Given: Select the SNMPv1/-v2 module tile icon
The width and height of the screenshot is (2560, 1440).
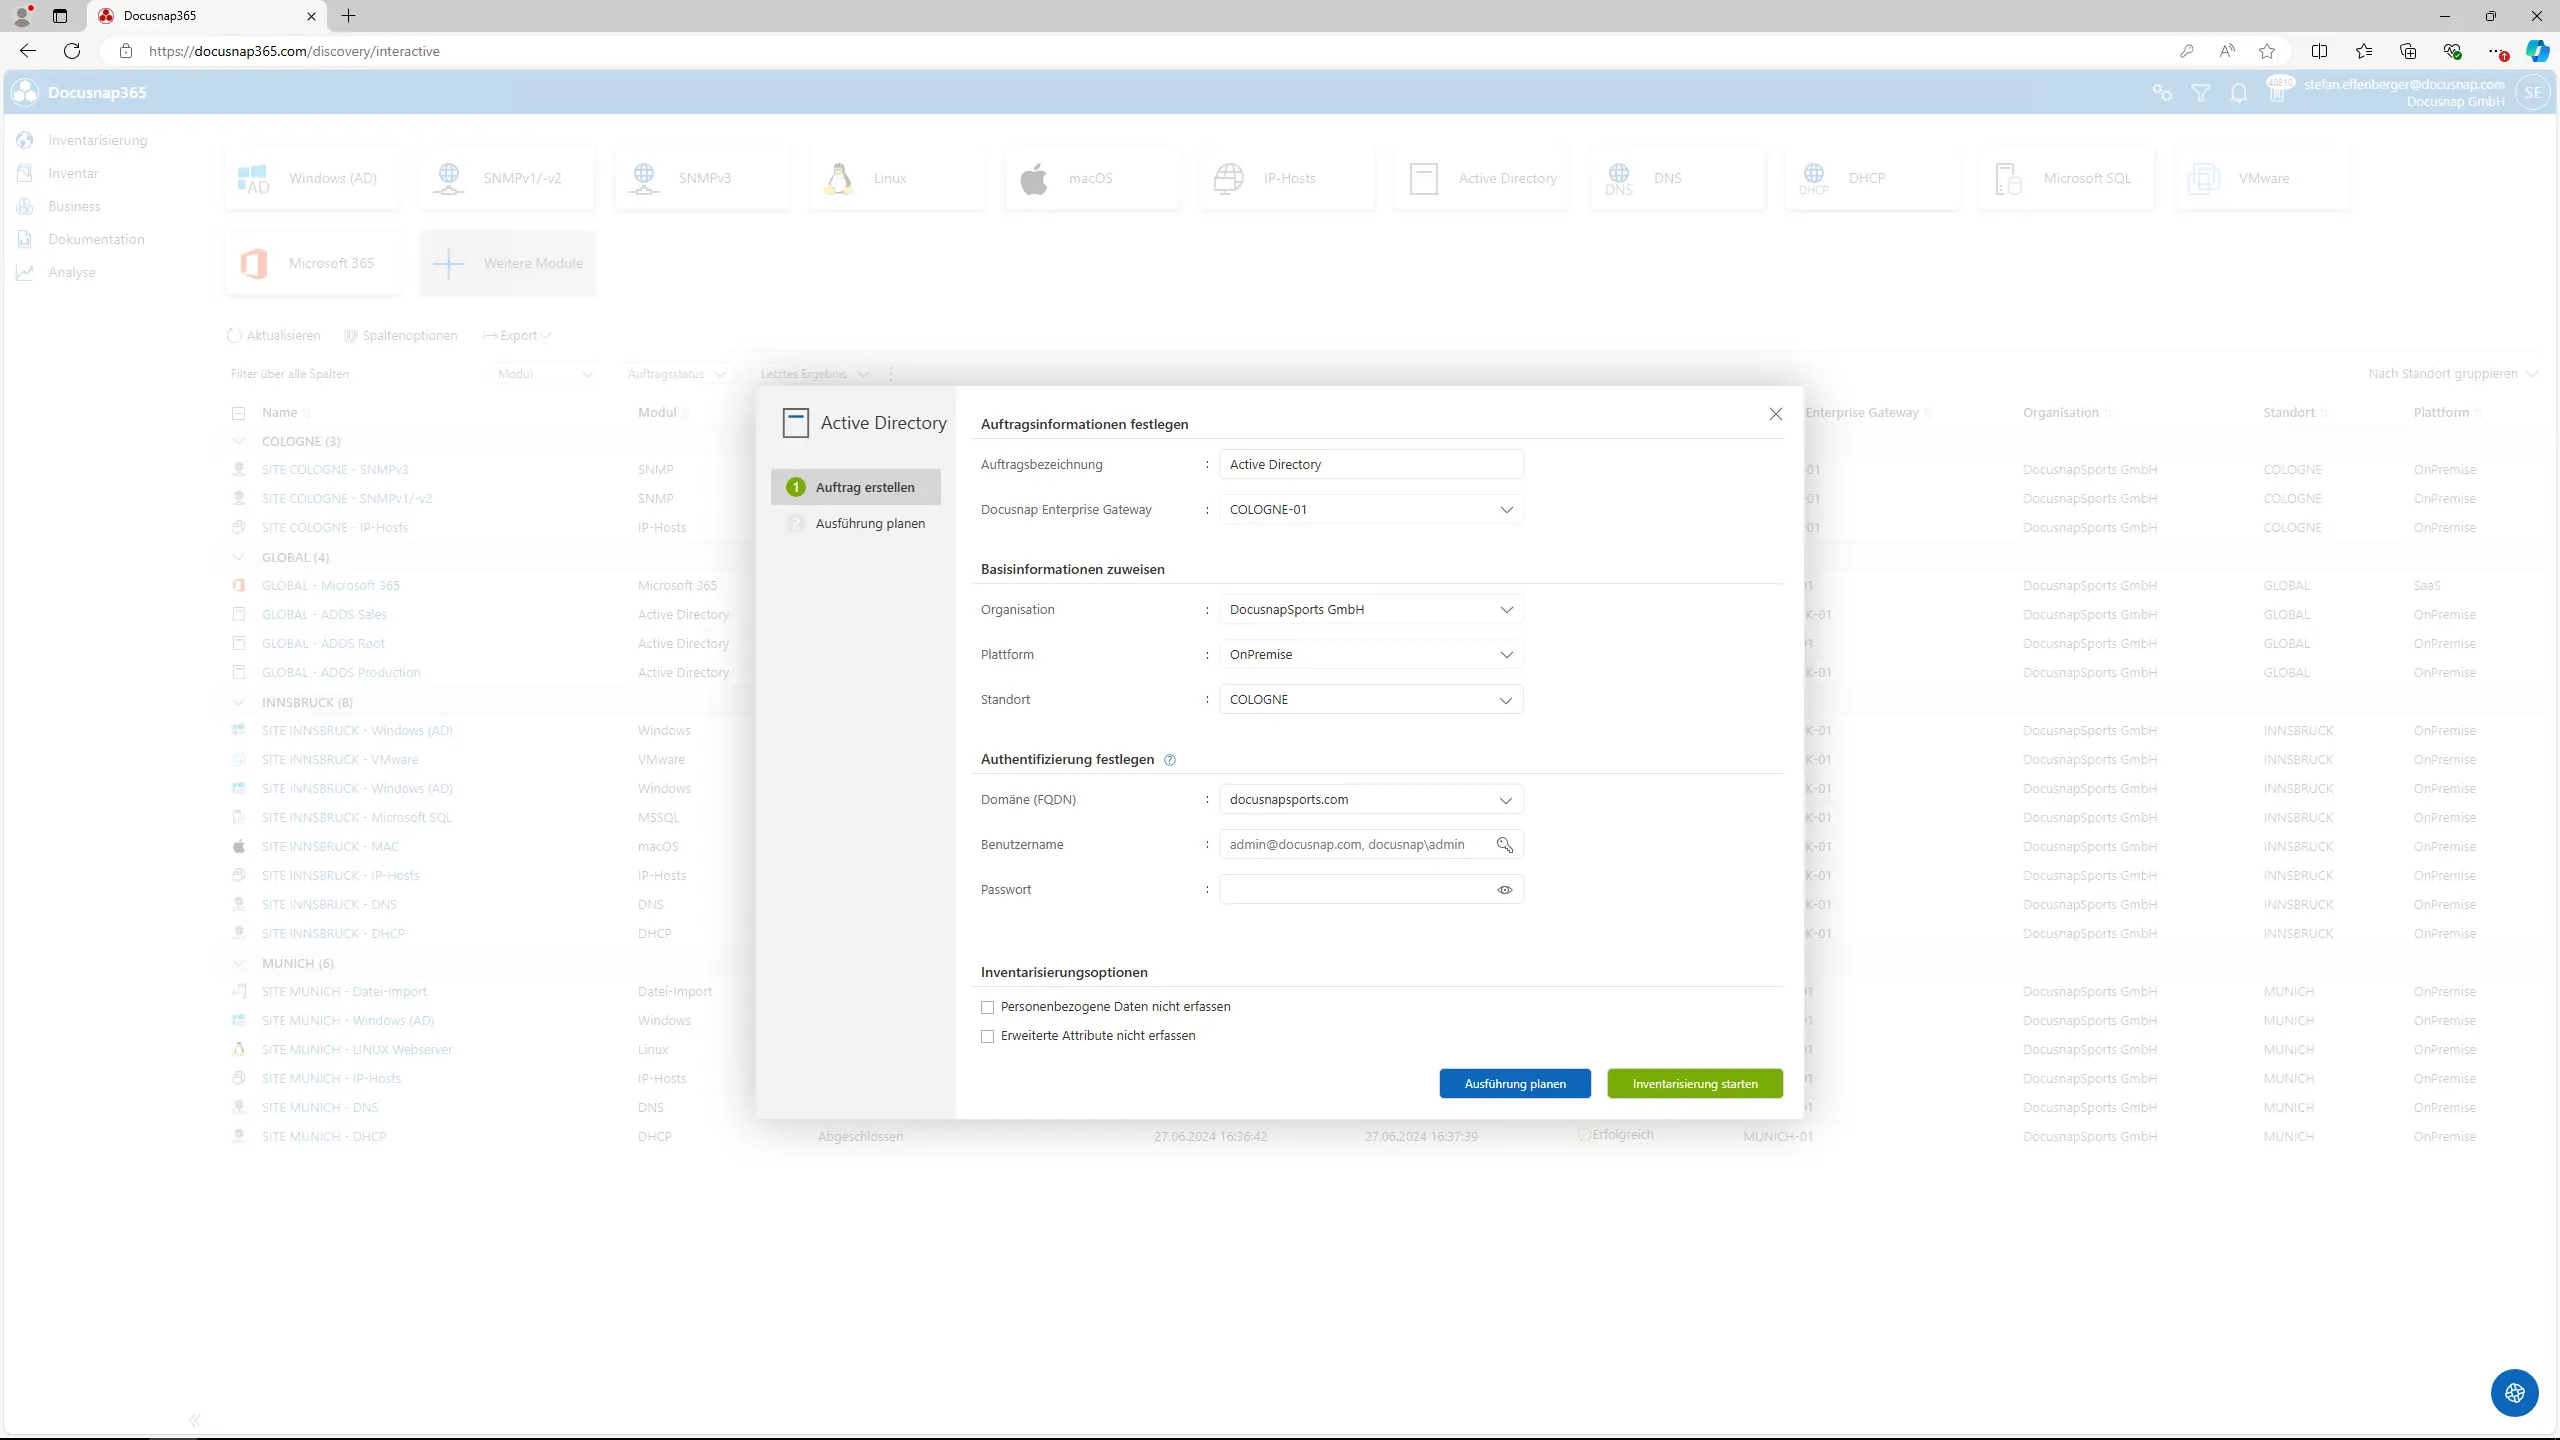Looking at the screenshot, I should click(449, 179).
